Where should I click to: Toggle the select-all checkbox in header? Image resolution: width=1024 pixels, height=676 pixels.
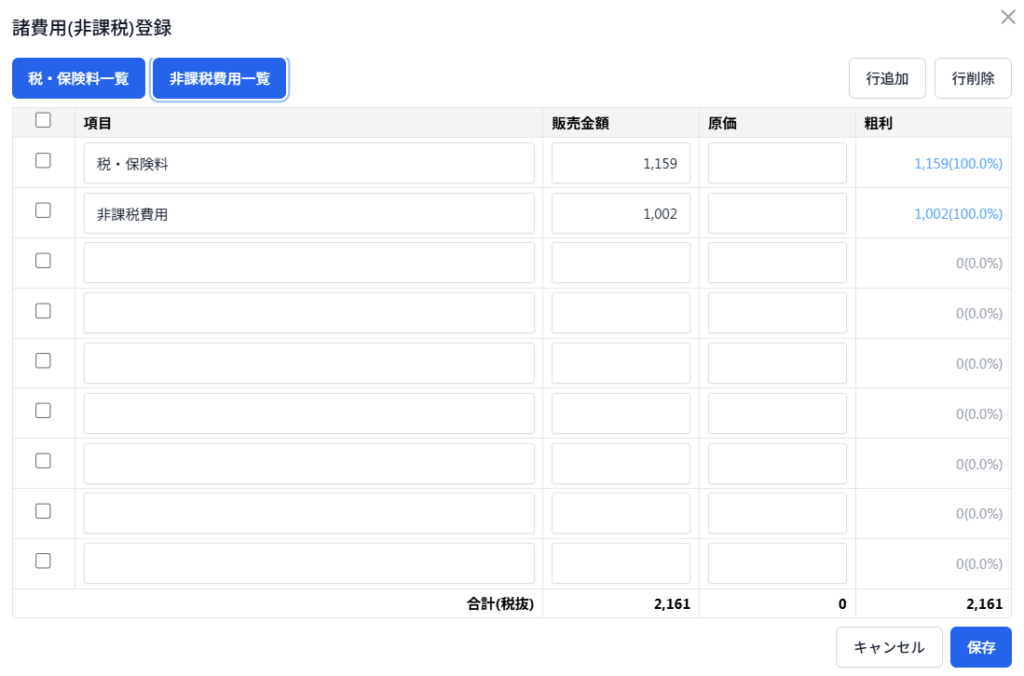pyautogui.click(x=43, y=121)
